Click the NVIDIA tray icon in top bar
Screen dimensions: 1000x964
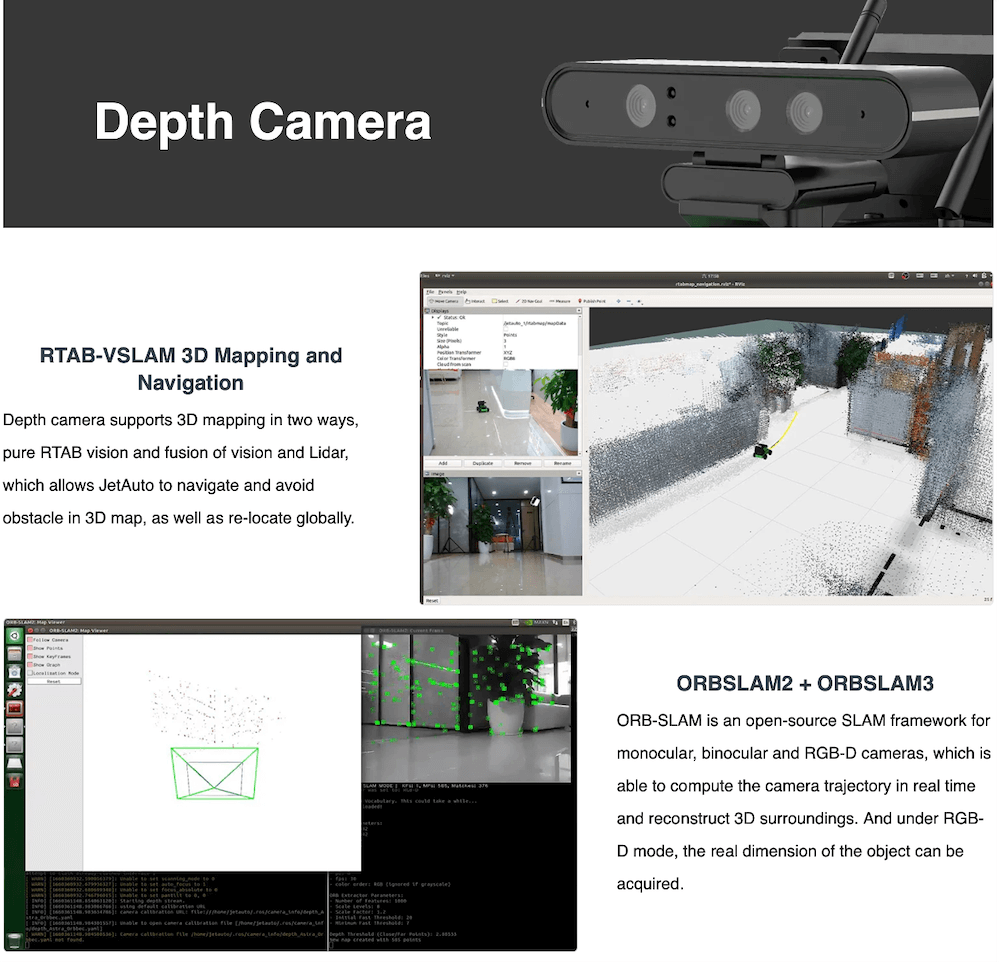pos(527,622)
